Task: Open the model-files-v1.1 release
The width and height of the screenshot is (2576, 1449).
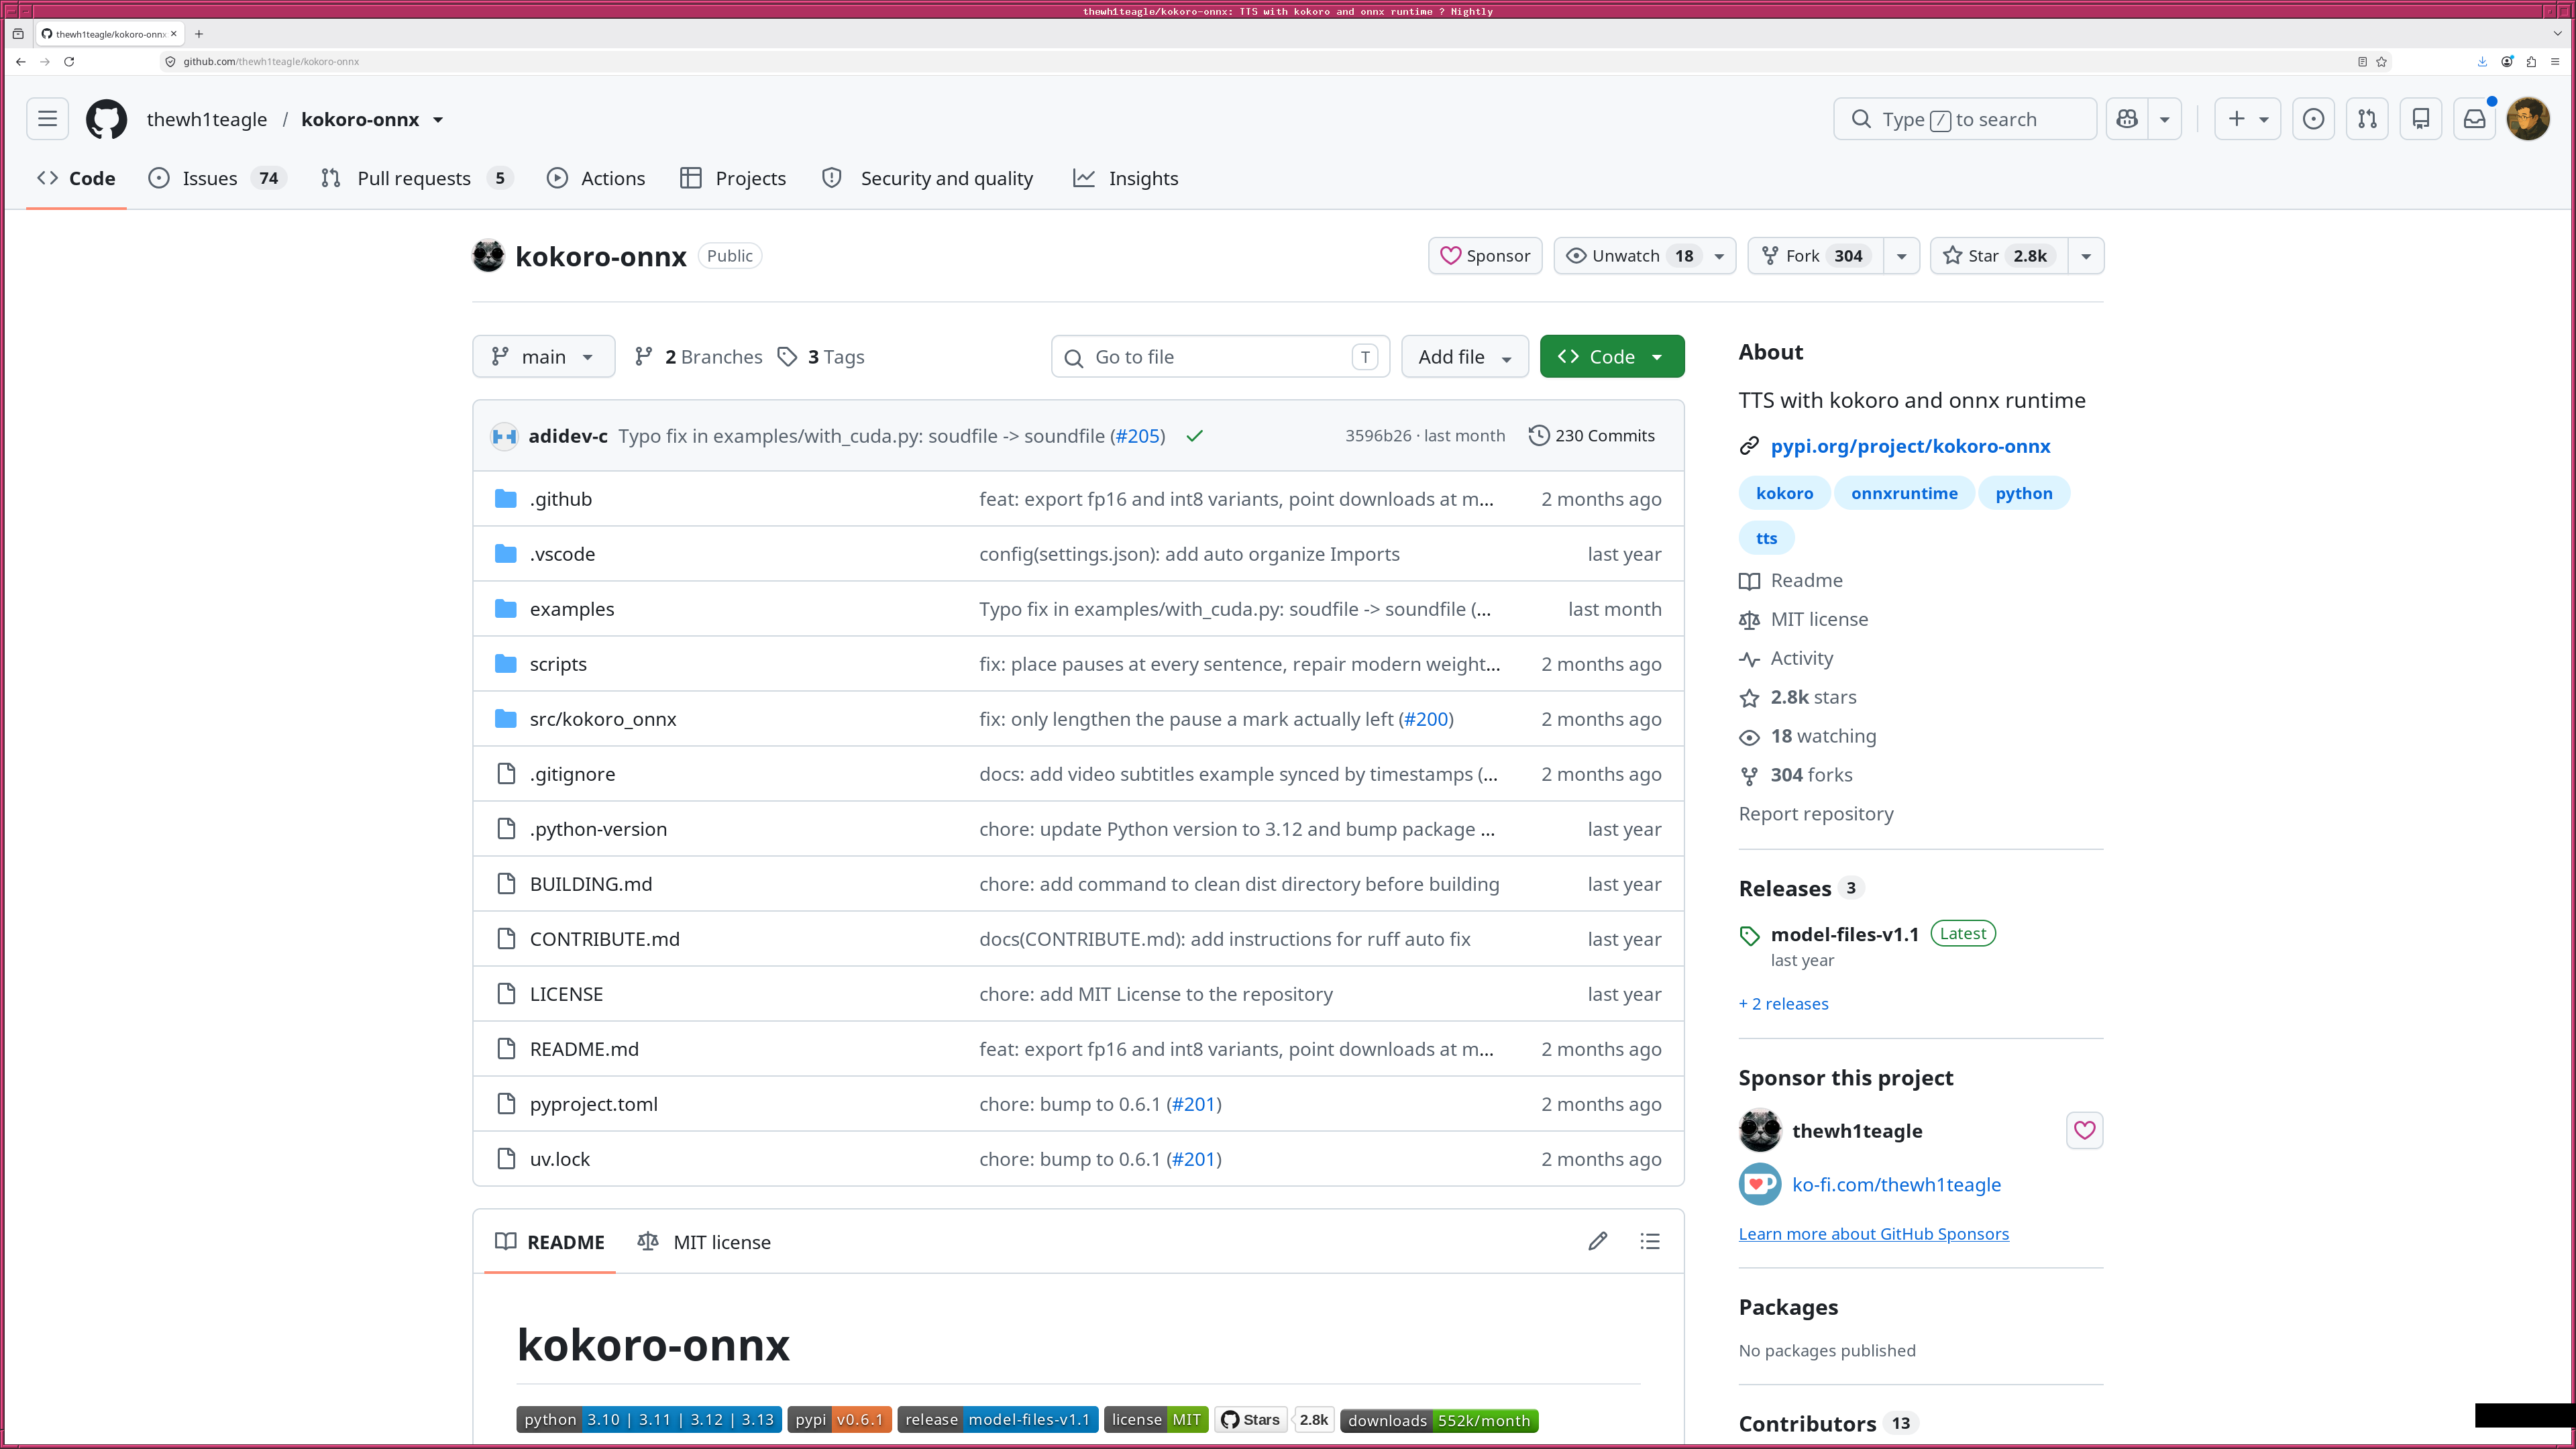Action: click(1844, 934)
